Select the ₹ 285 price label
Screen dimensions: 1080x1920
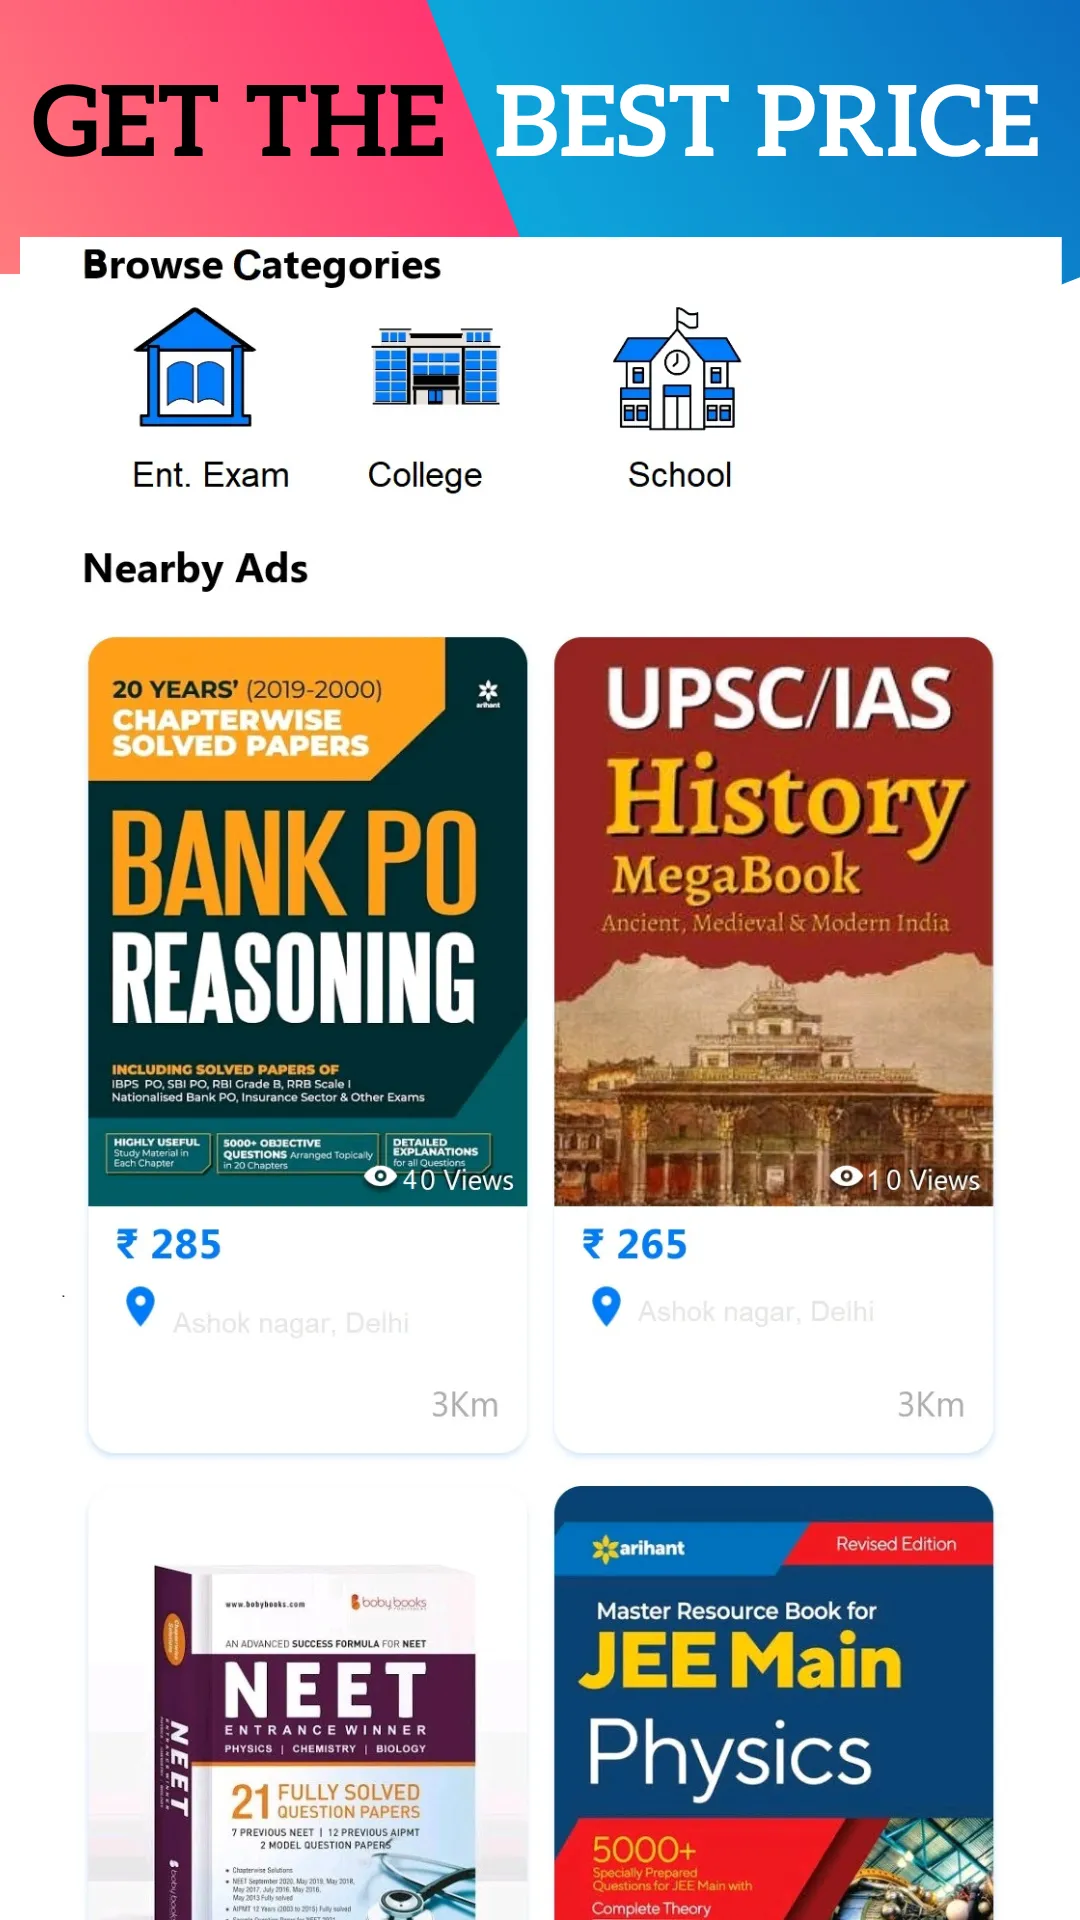click(168, 1245)
